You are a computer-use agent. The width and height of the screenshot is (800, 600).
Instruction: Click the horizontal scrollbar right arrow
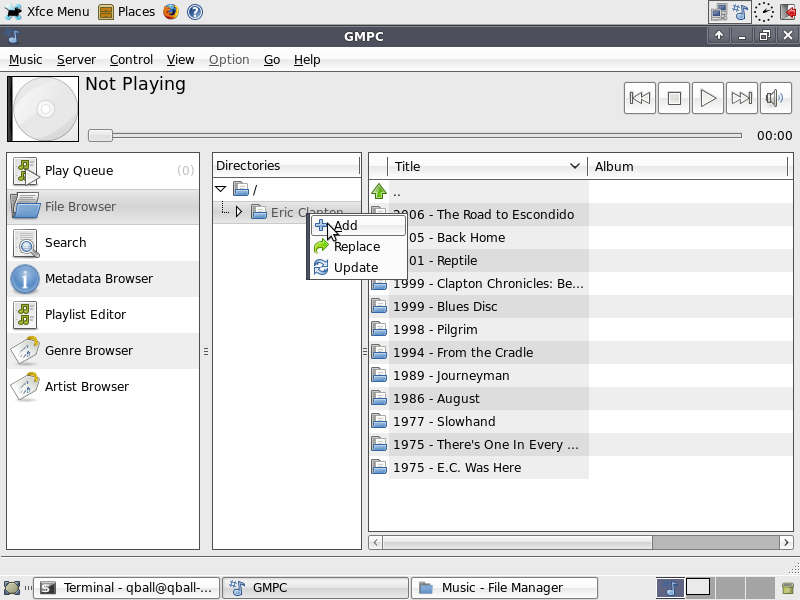pos(786,542)
